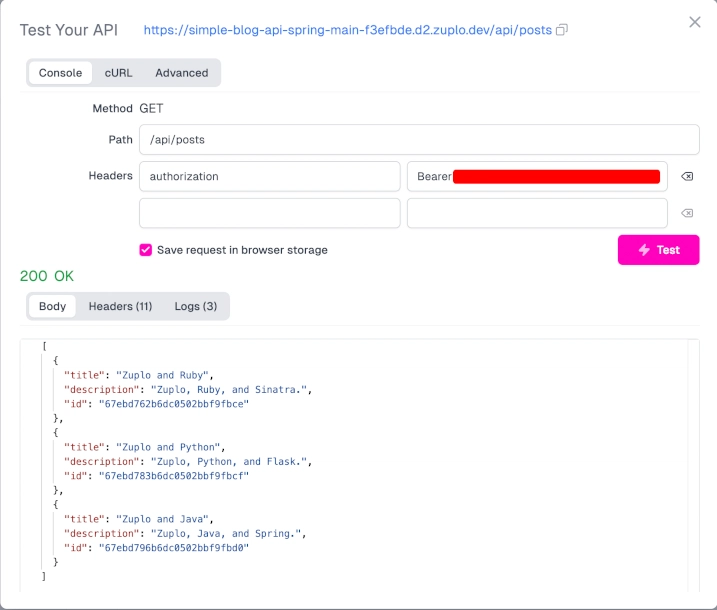Open the simple-blog-api zuplo.dev URL link
717x610 pixels.
pyautogui.click(x=348, y=30)
